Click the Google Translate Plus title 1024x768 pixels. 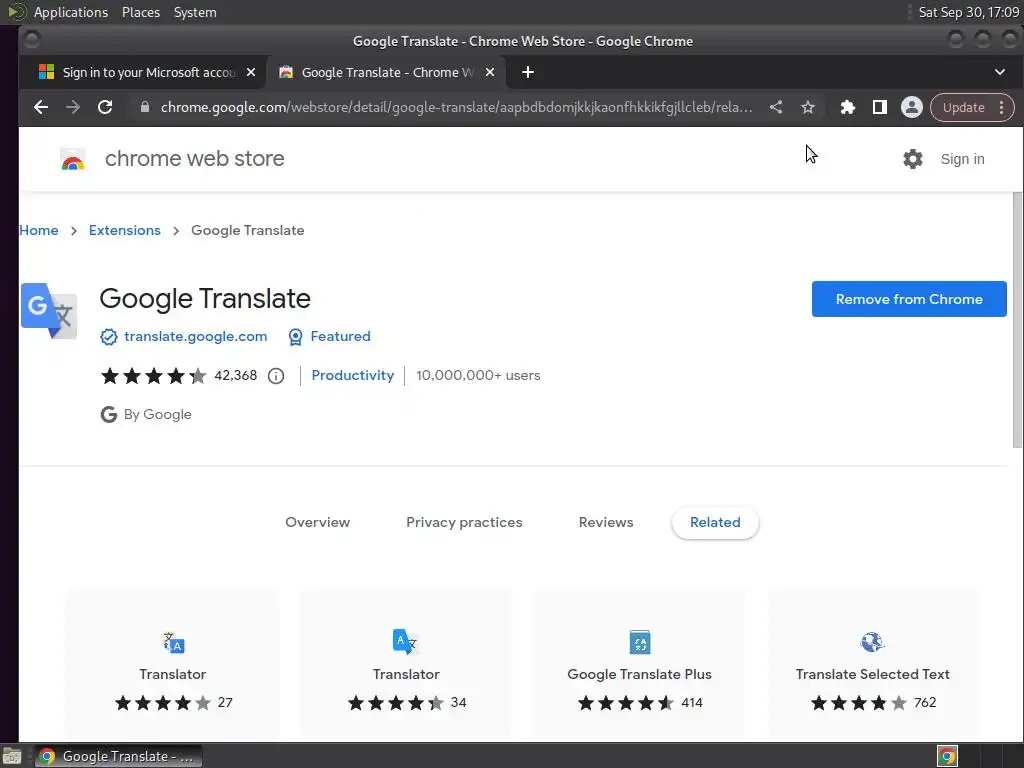click(x=639, y=675)
